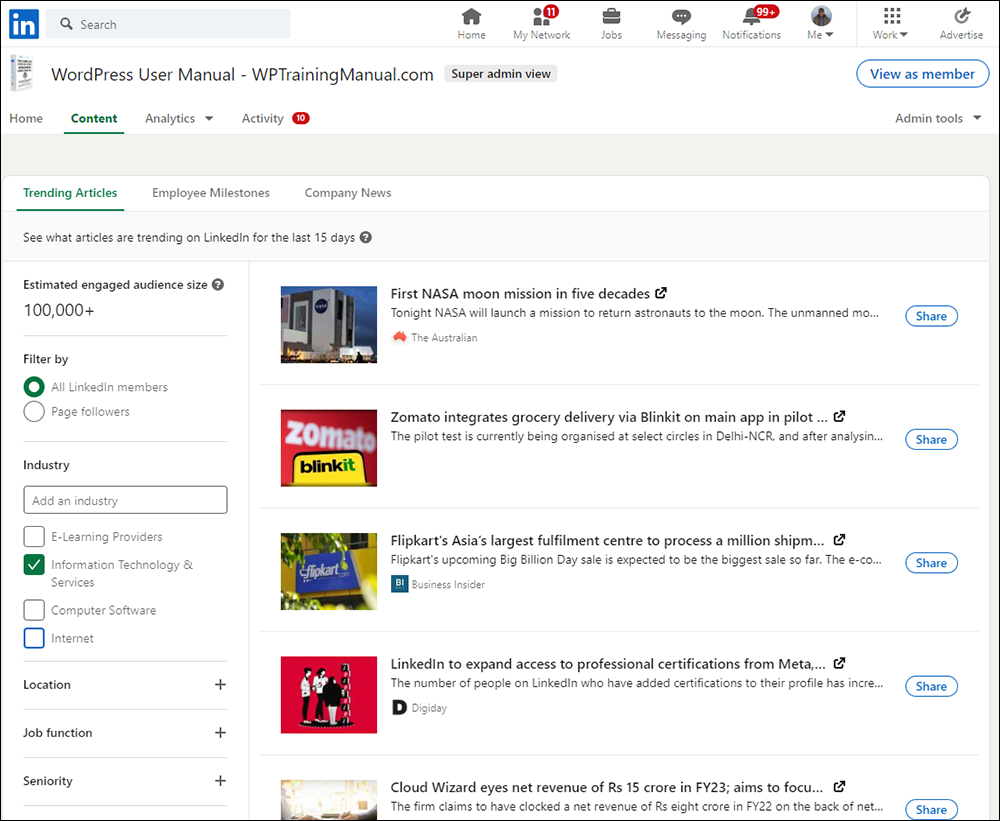Open Flipkart's Asia's largest fulfilment title
Viewport: 1000px width, 821px height.
point(607,540)
